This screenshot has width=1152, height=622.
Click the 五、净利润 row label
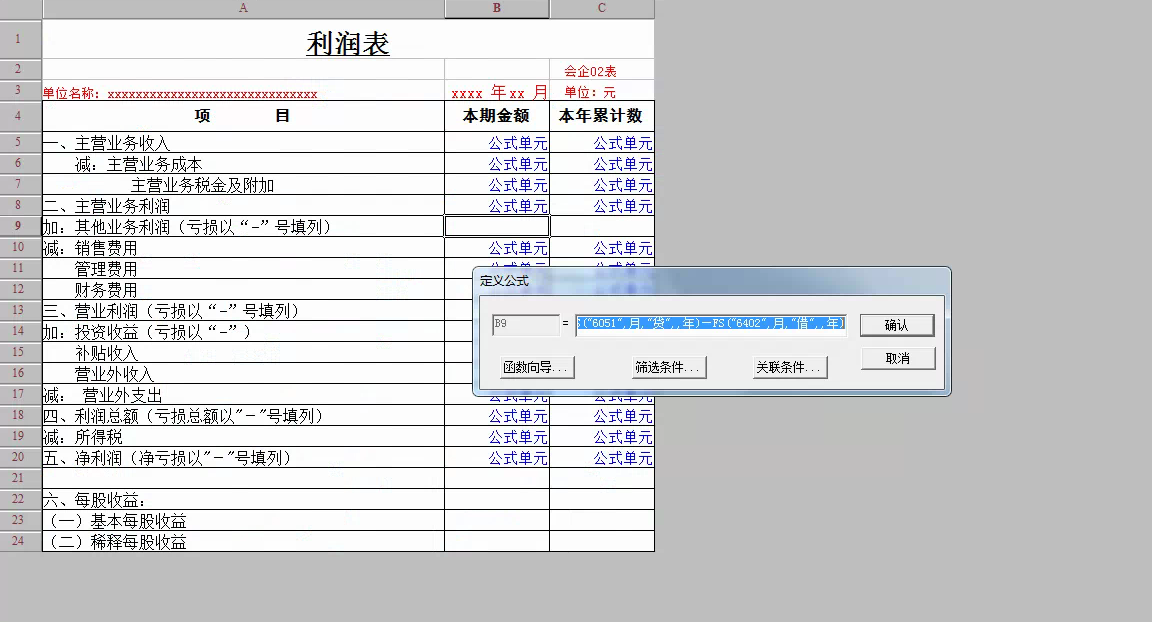pos(243,458)
